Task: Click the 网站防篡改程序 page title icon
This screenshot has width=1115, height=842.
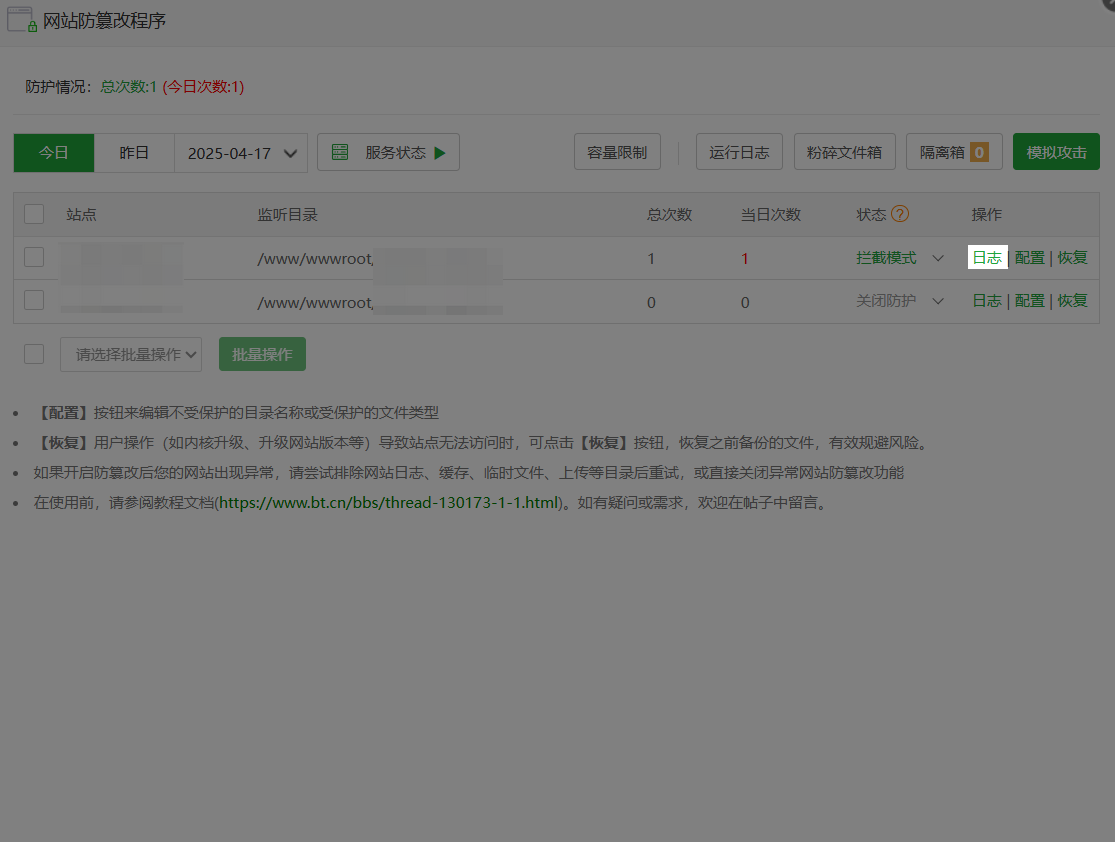Action: pos(20,19)
